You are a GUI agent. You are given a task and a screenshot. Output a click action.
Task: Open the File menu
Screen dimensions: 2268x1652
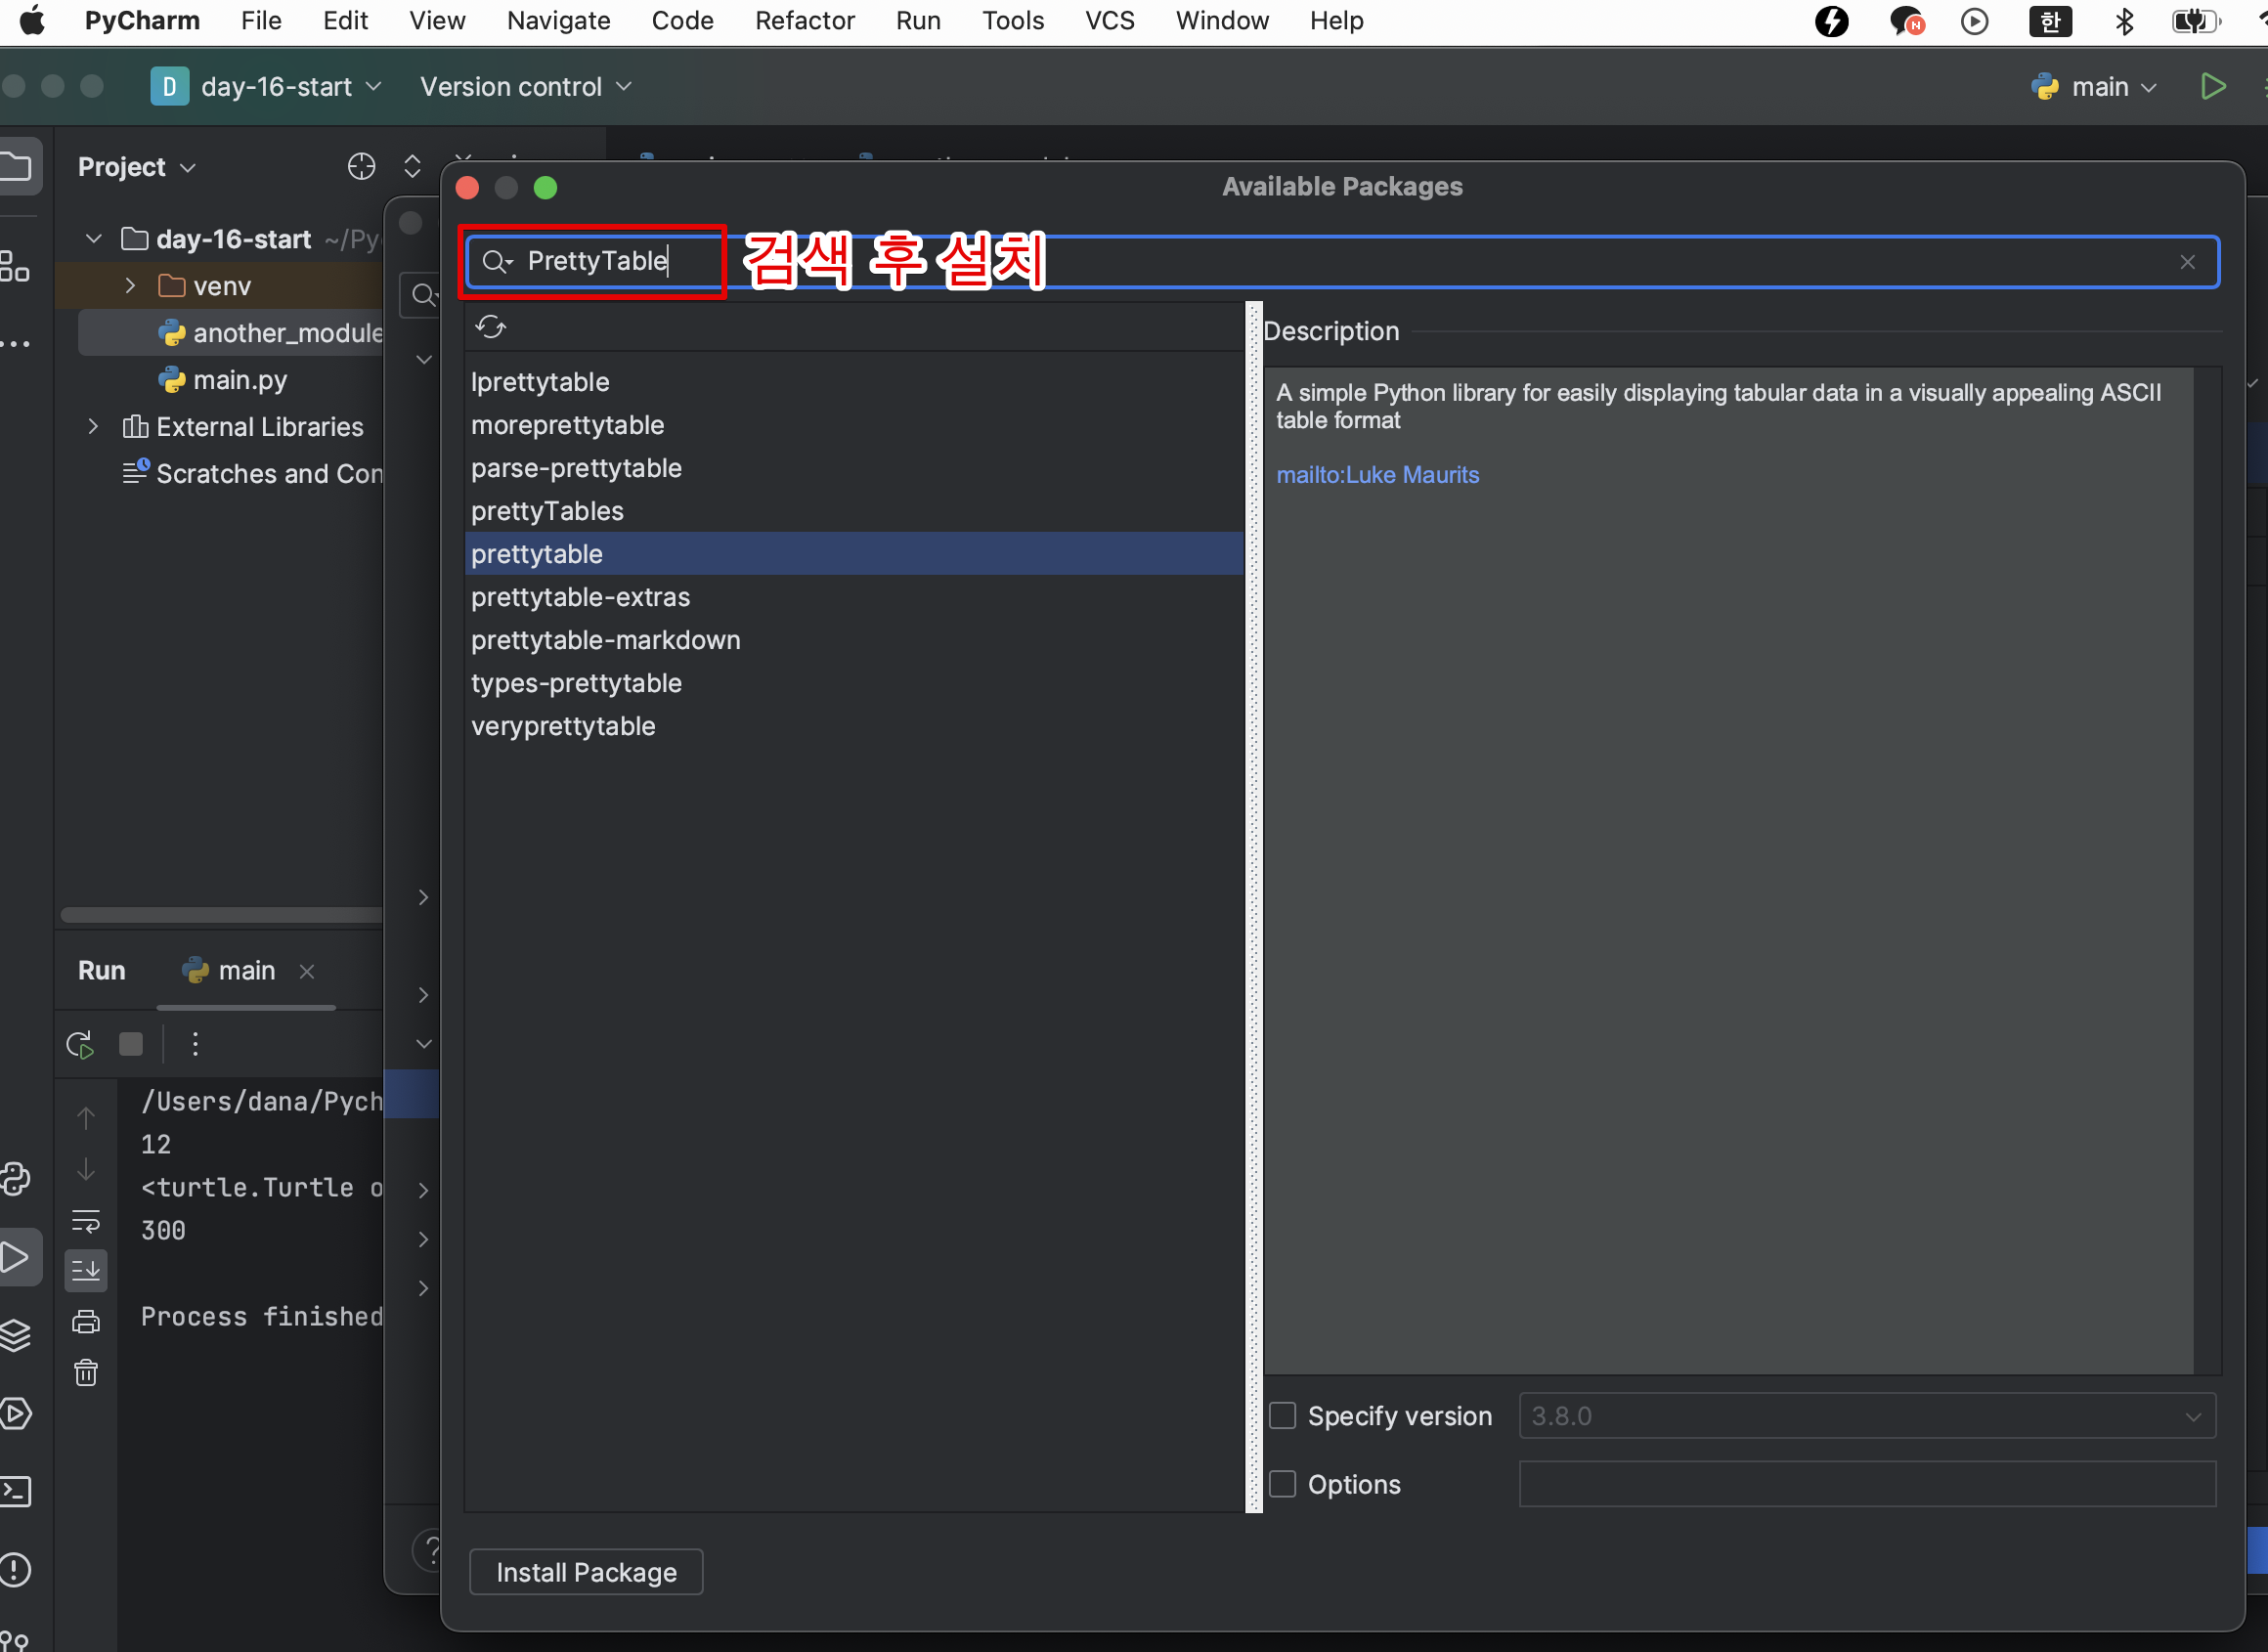261,21
